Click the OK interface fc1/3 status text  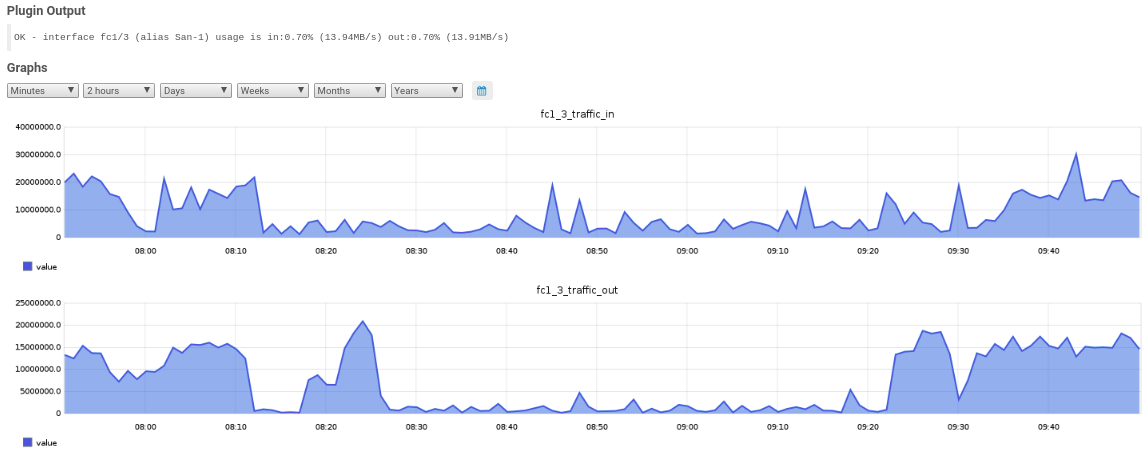[x=261, y=37]
